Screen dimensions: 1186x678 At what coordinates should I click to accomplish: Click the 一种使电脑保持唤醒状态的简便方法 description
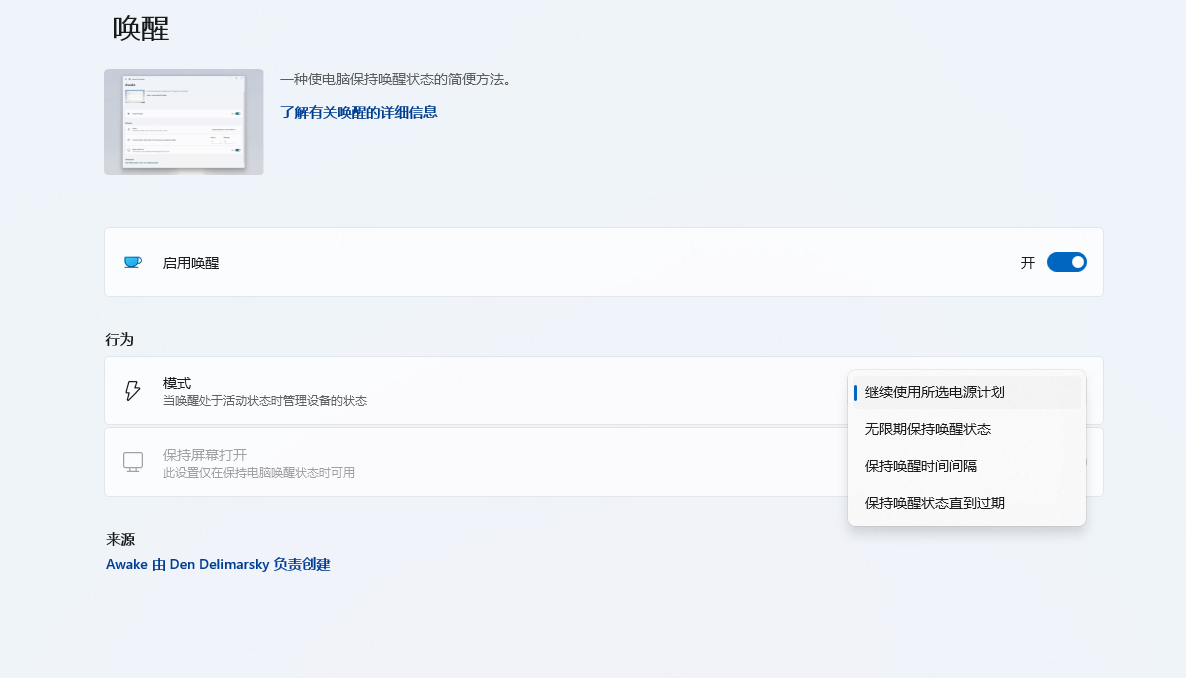pos(396,79)
